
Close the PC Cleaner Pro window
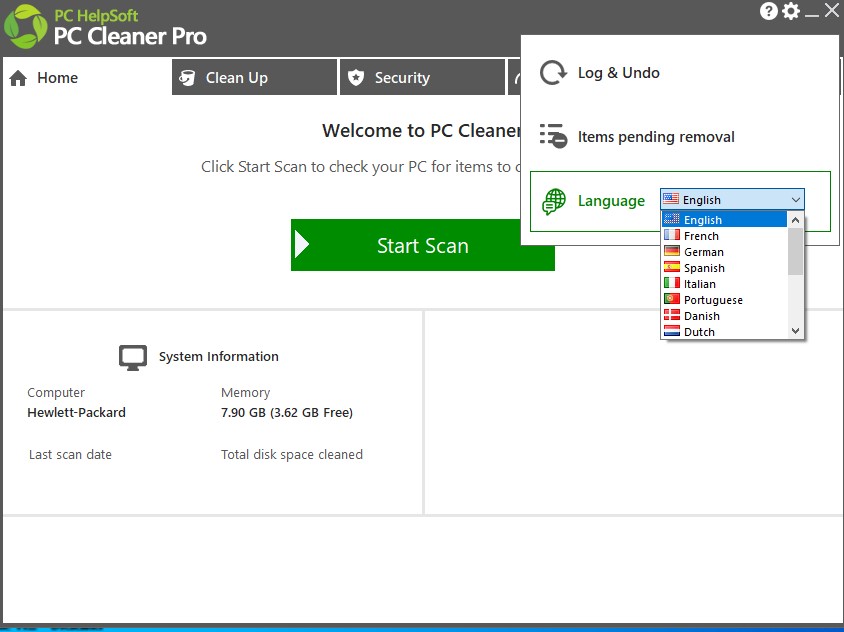point(832,10)
